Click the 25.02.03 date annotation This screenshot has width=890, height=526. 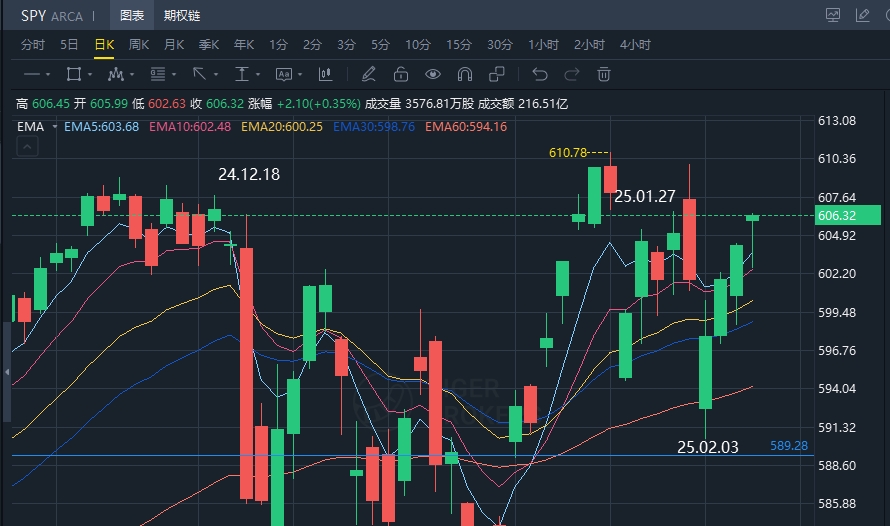click(708, 447)
